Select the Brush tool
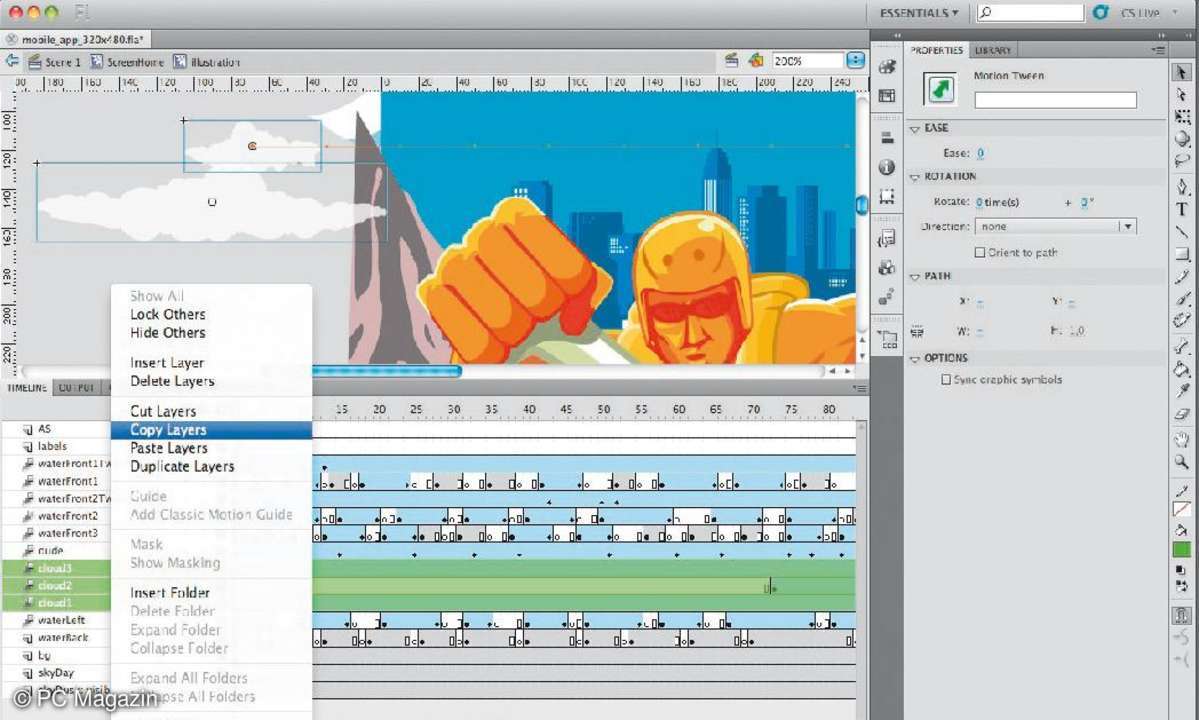Screen dimensions: 1199x720 [1182, 299]
